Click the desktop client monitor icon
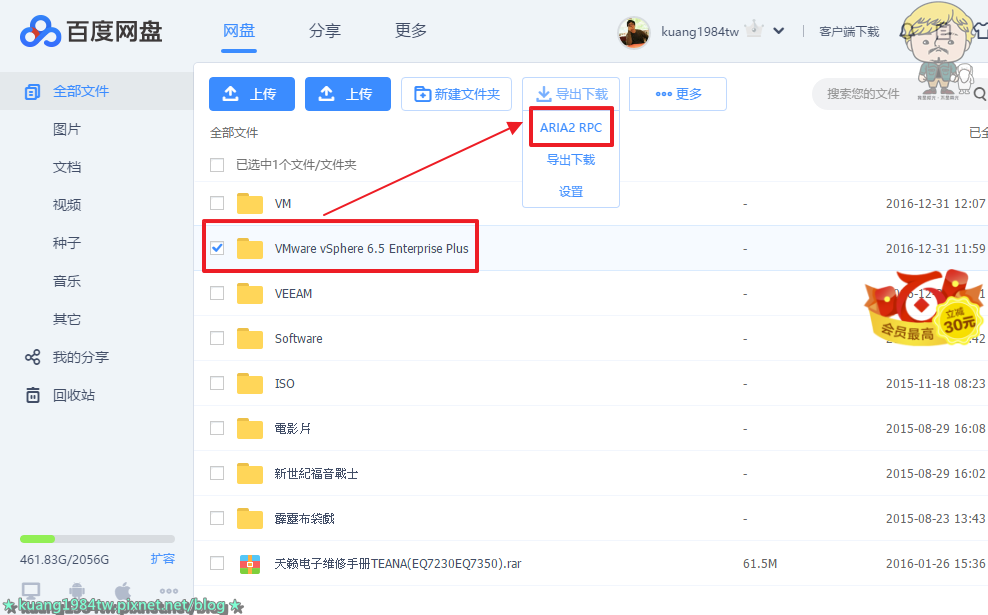 click(x=31, y=591)
